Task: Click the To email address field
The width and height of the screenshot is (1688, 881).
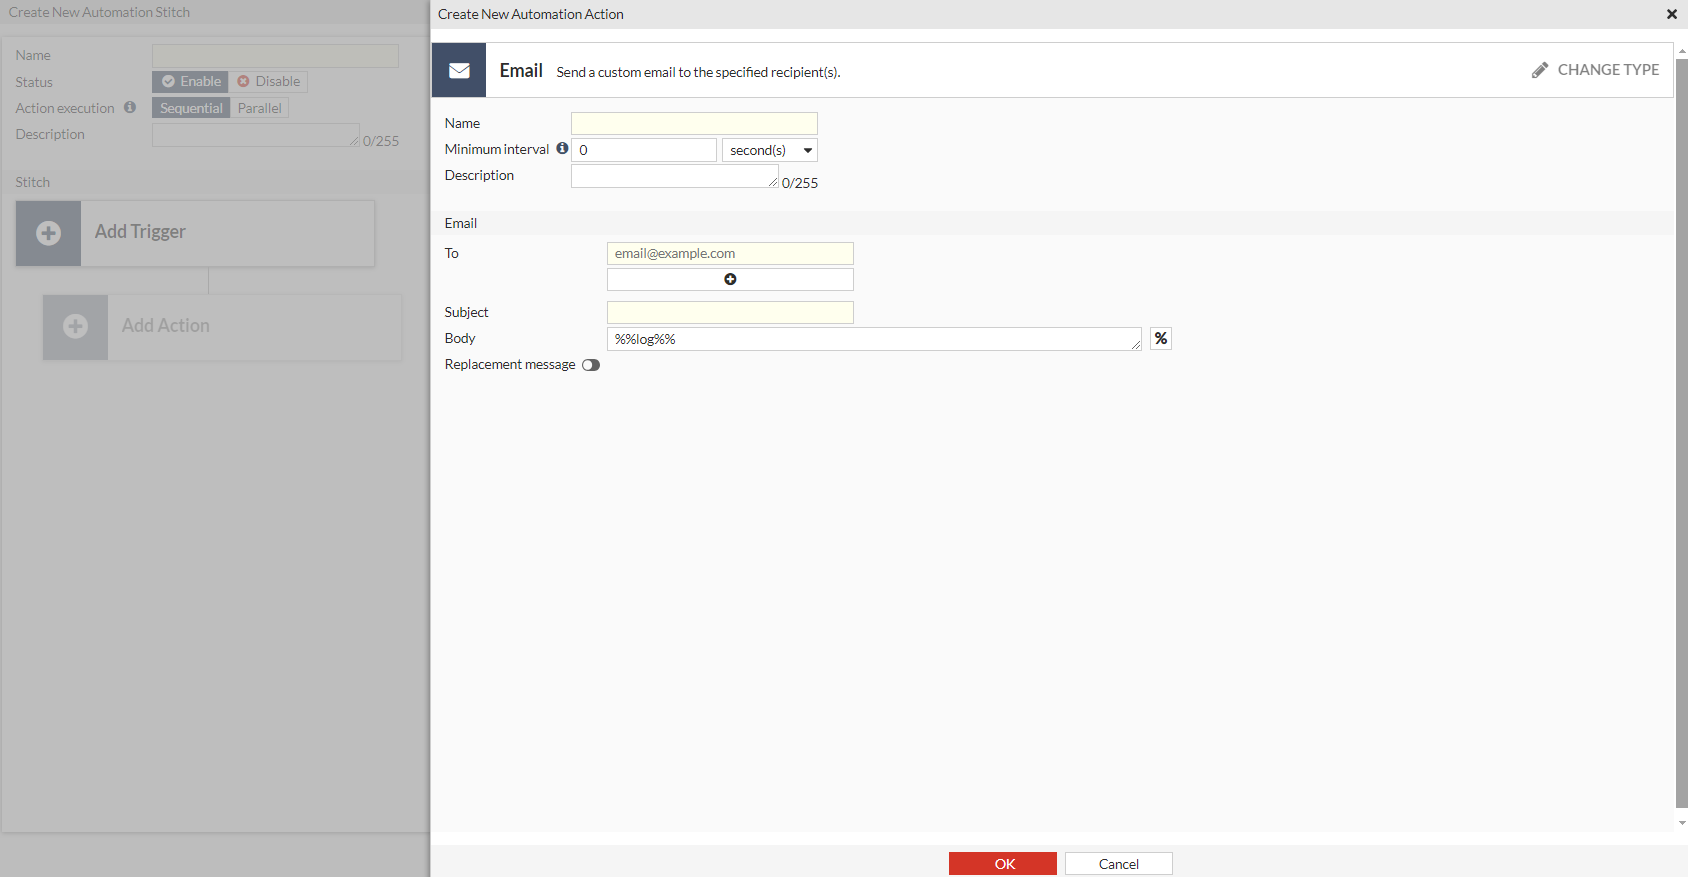Action: point(730,253)
